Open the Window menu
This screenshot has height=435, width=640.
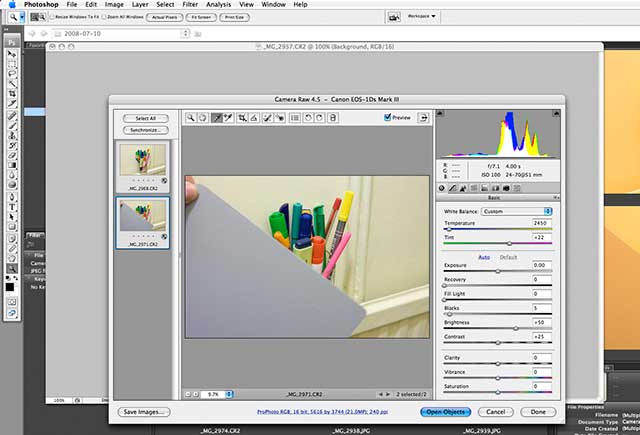click(x=273, y=4)
